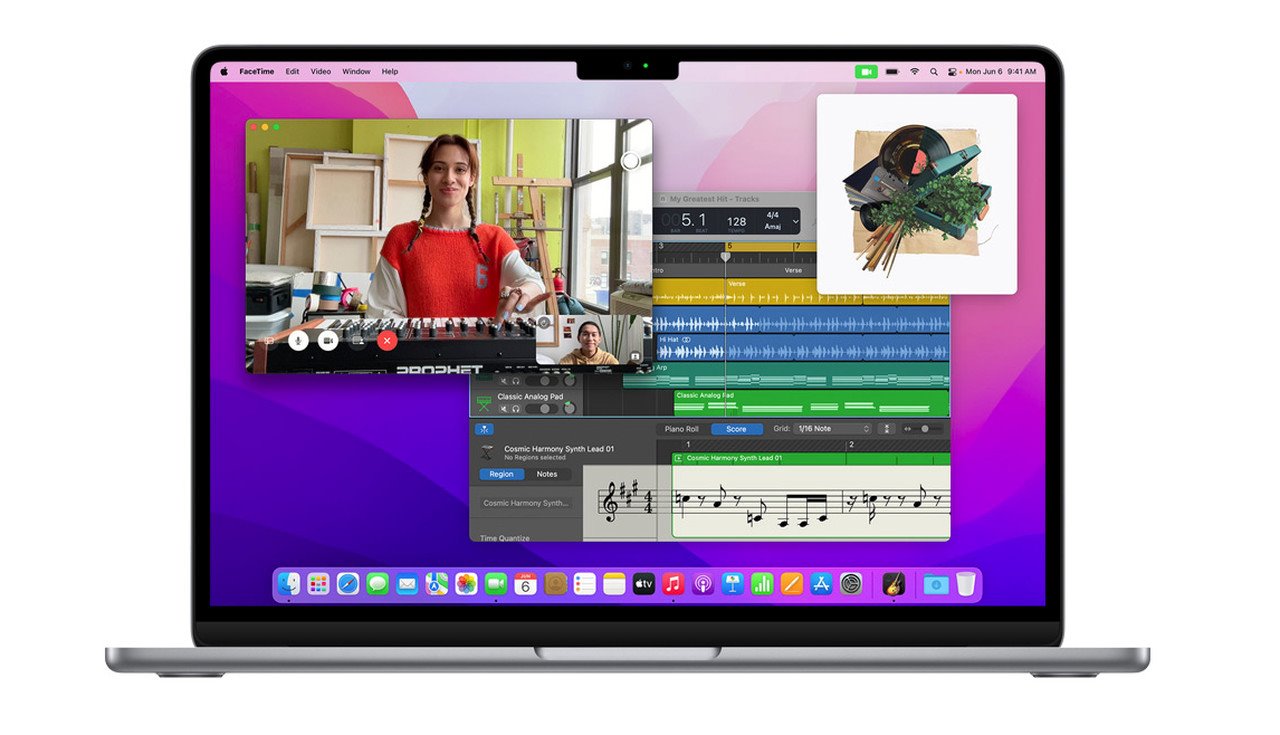
Task: Adjust the Classic Analog Pad volume slider
Action: pos(544,408)
